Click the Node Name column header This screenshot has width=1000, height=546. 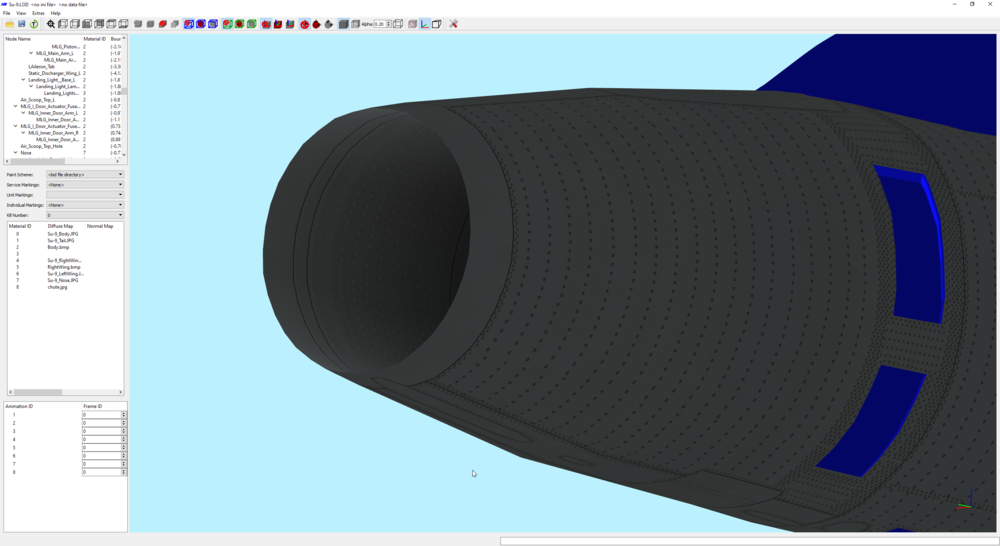point(18,39)
